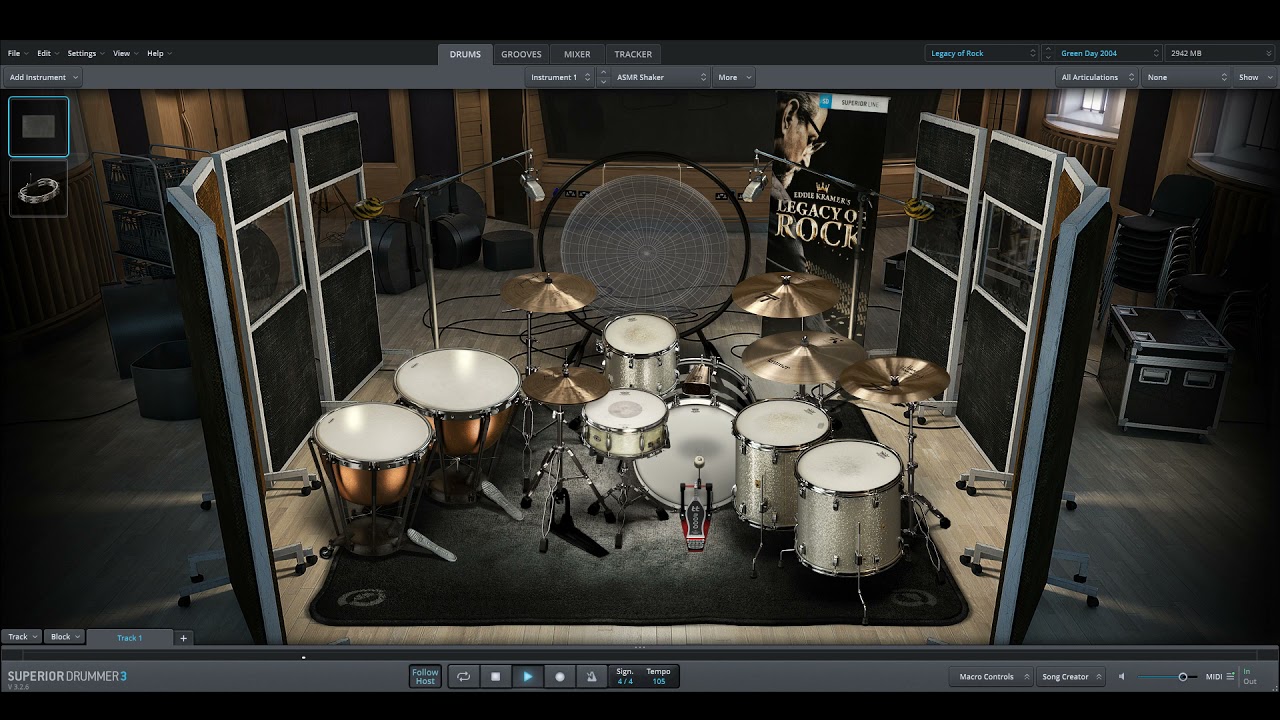The image size is (1280, 720).
Task: Click the timeline position marker
Action: 304,657
